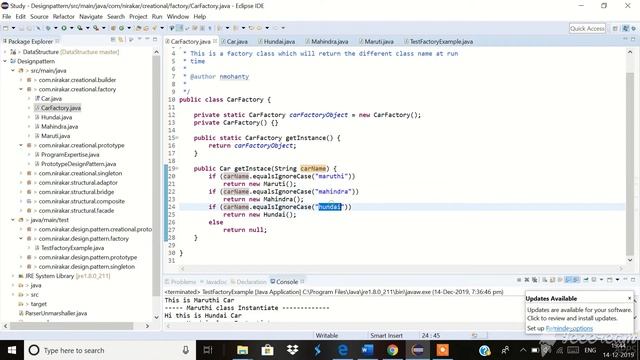
Task: Click the External Tools toolbar icon
Action: (96, 28)
